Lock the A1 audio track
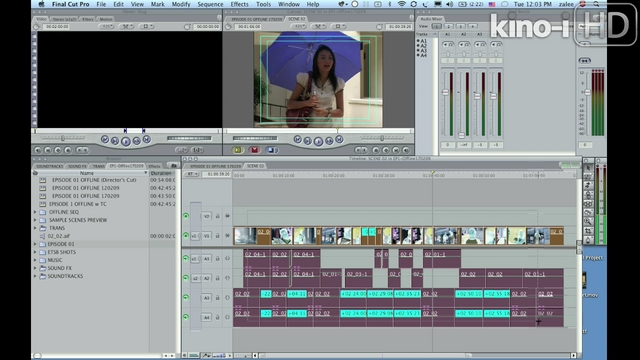This screenshot has height=360, width=640. [217, 258]
